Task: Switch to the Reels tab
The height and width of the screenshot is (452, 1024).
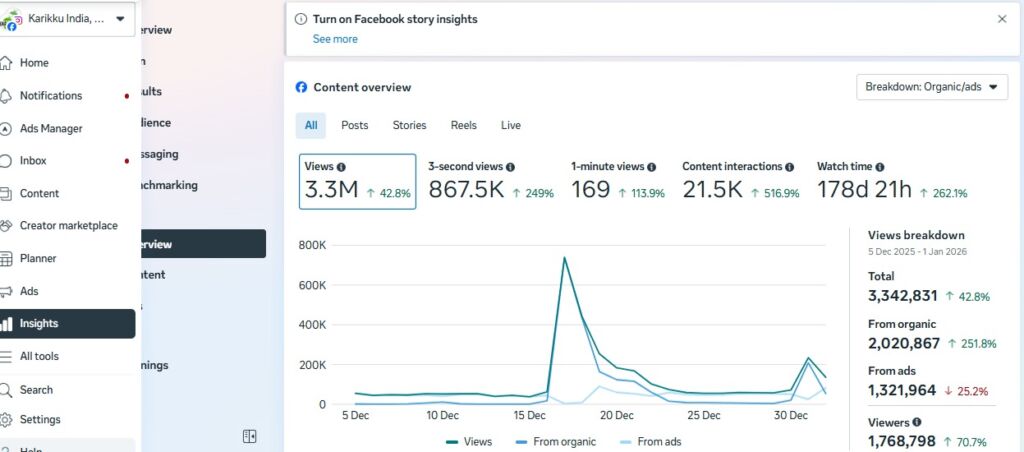Action: [x=463, y=126]
